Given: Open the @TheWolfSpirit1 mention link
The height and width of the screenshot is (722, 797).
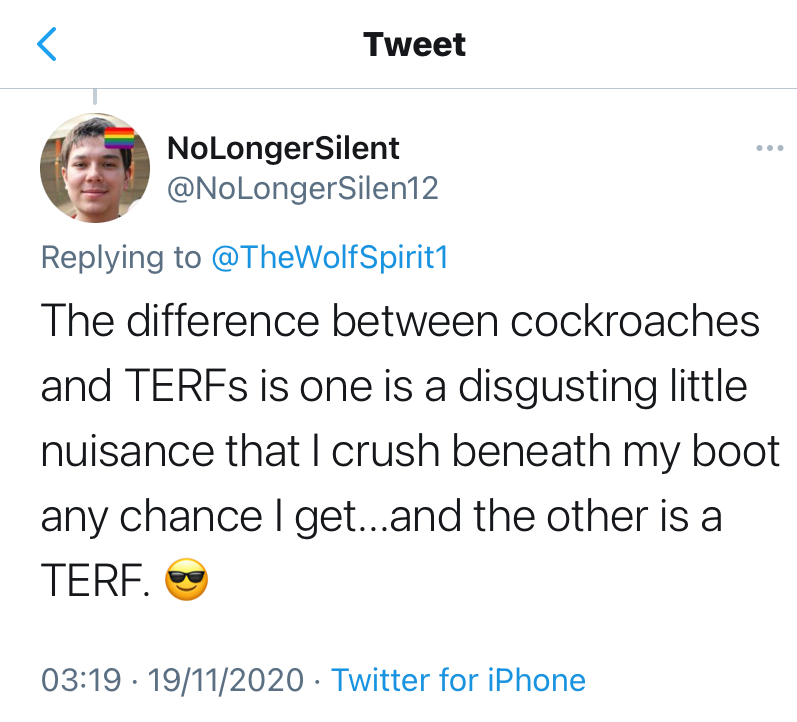Looking at the screenshot, I should point(330,257).
